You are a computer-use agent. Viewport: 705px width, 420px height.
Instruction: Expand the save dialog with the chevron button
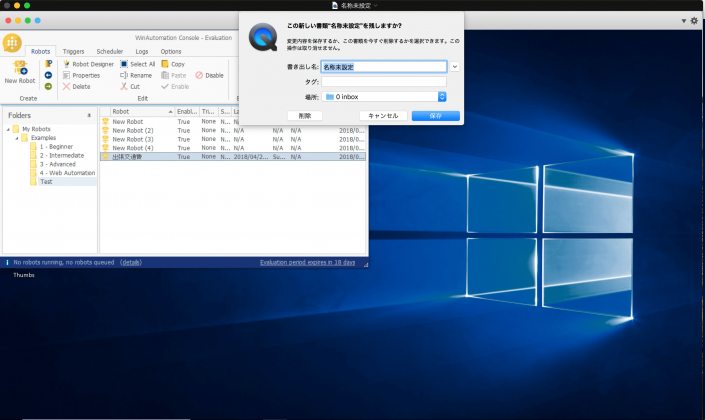pos(455,67)
